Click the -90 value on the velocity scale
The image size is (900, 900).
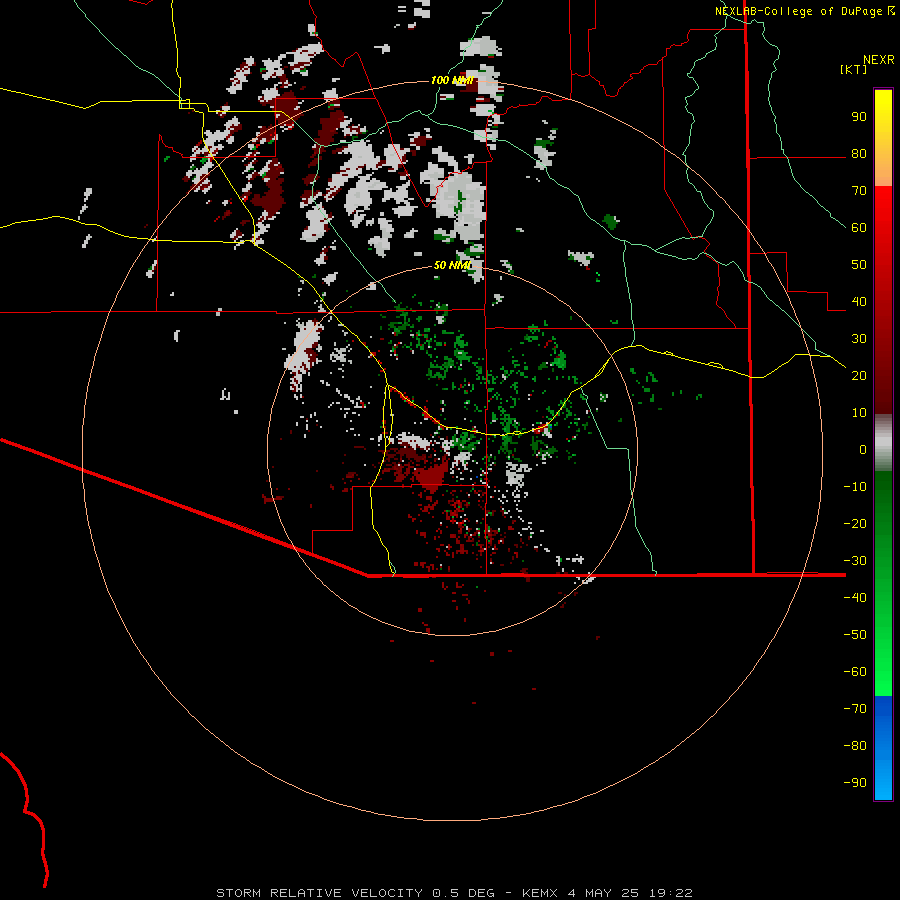coord(855,783)
